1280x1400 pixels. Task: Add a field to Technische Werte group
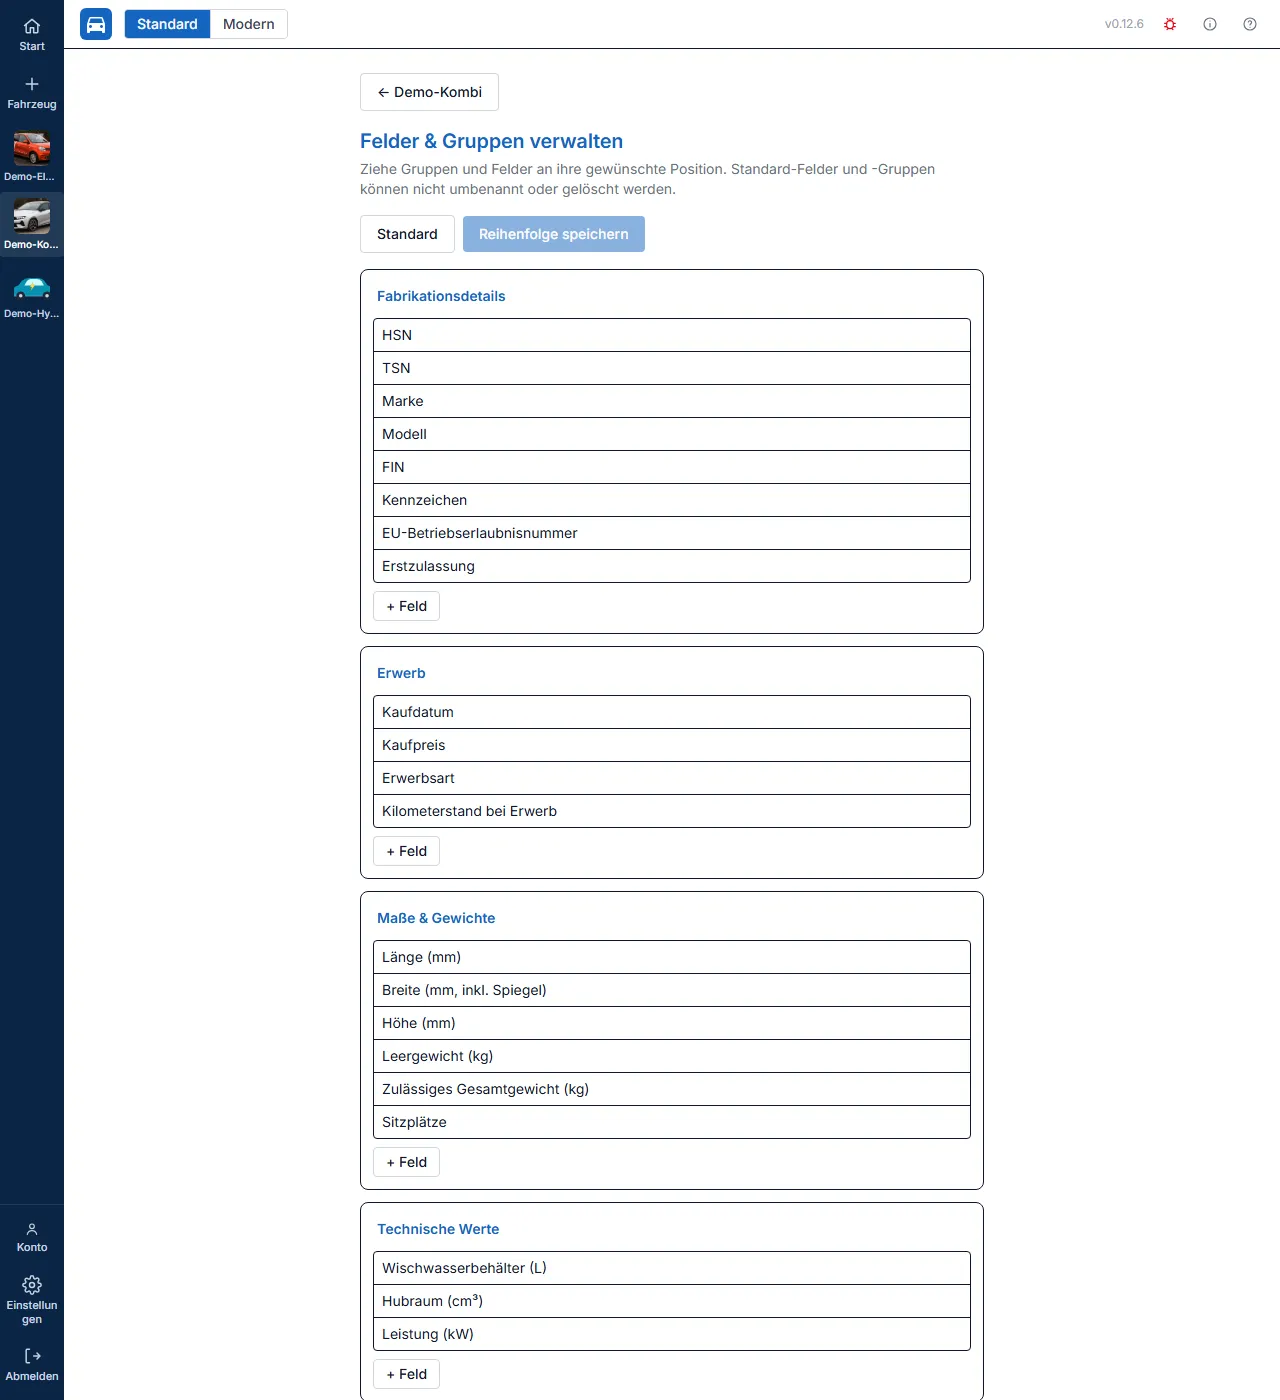406,1374
